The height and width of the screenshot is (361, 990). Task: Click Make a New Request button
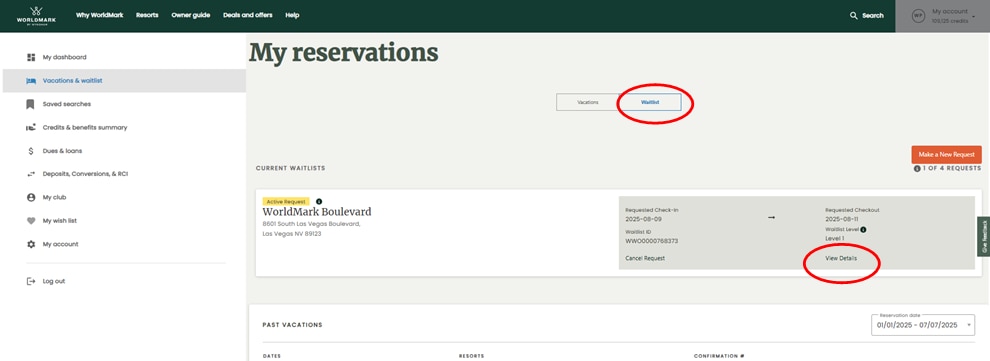point(946,155)
